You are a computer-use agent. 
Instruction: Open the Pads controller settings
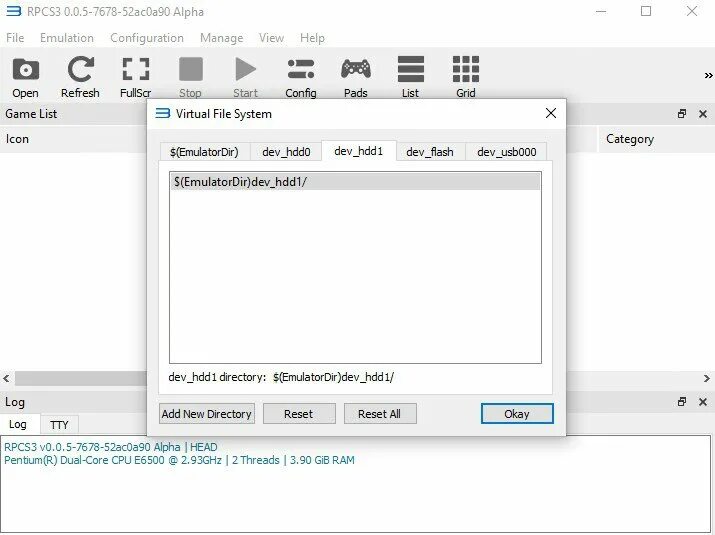click(356, 78)
